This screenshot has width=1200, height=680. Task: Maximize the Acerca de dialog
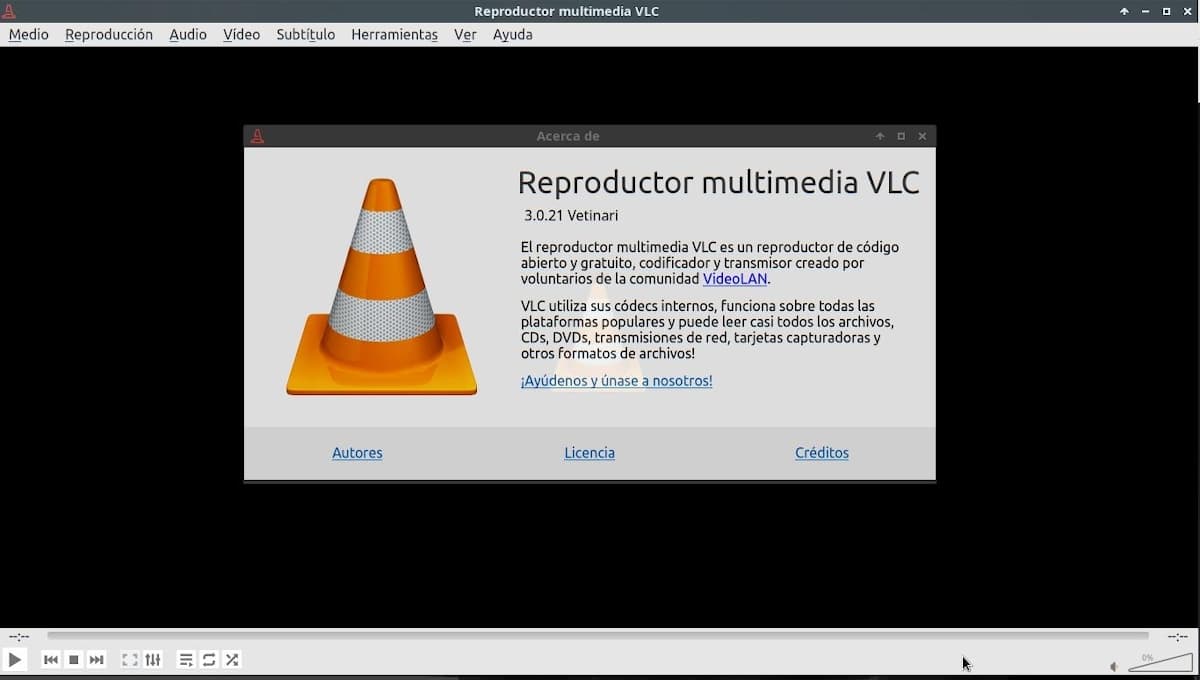pos(901,136)
